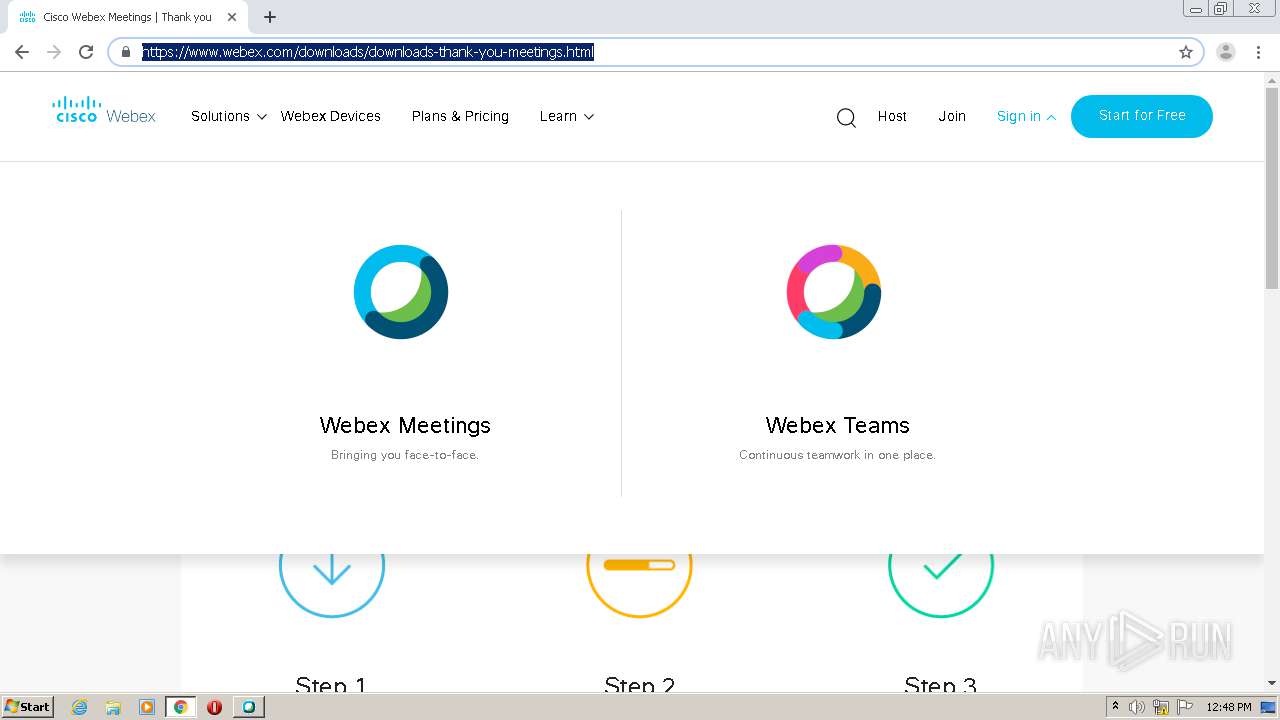Click the Step 2 heading text

[640, 684]
